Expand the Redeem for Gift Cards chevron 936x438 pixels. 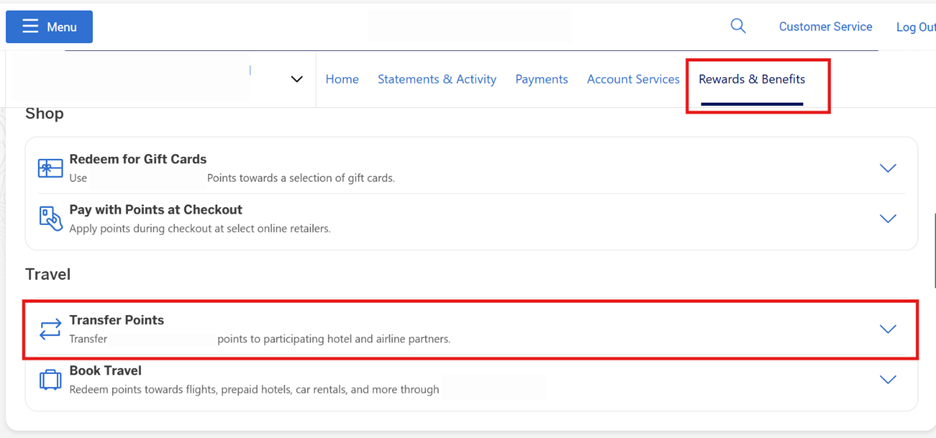888,168
